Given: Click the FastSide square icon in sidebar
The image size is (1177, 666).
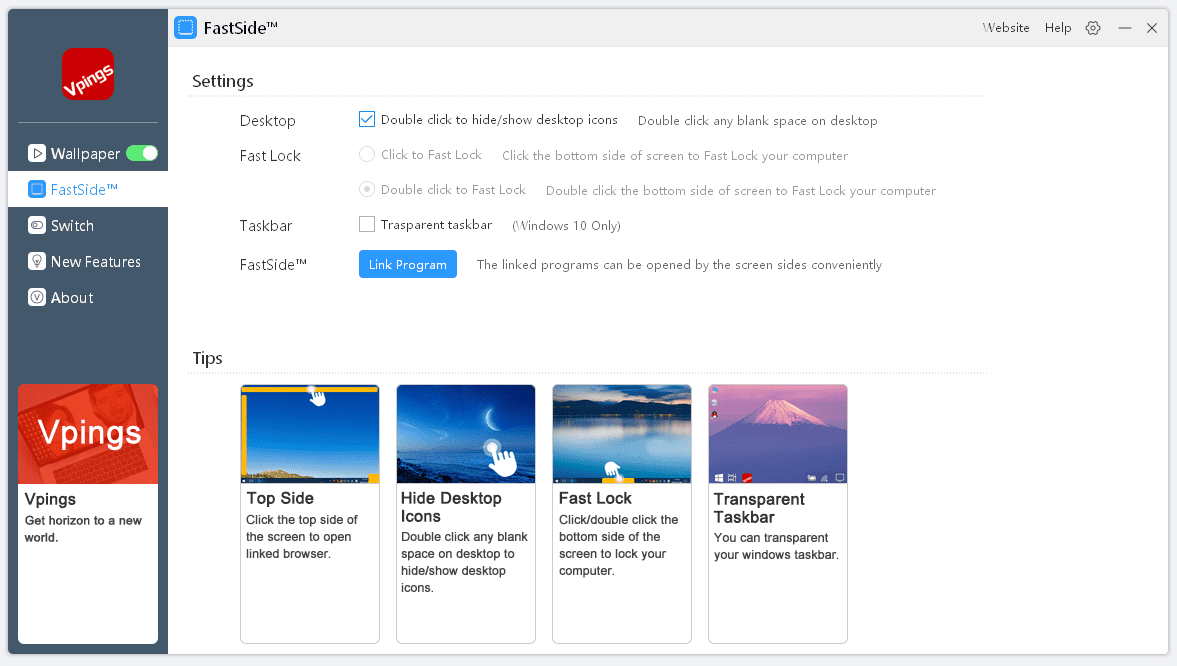Looking at the screenshot, I should pyautogui.click(x=37, y=189).
